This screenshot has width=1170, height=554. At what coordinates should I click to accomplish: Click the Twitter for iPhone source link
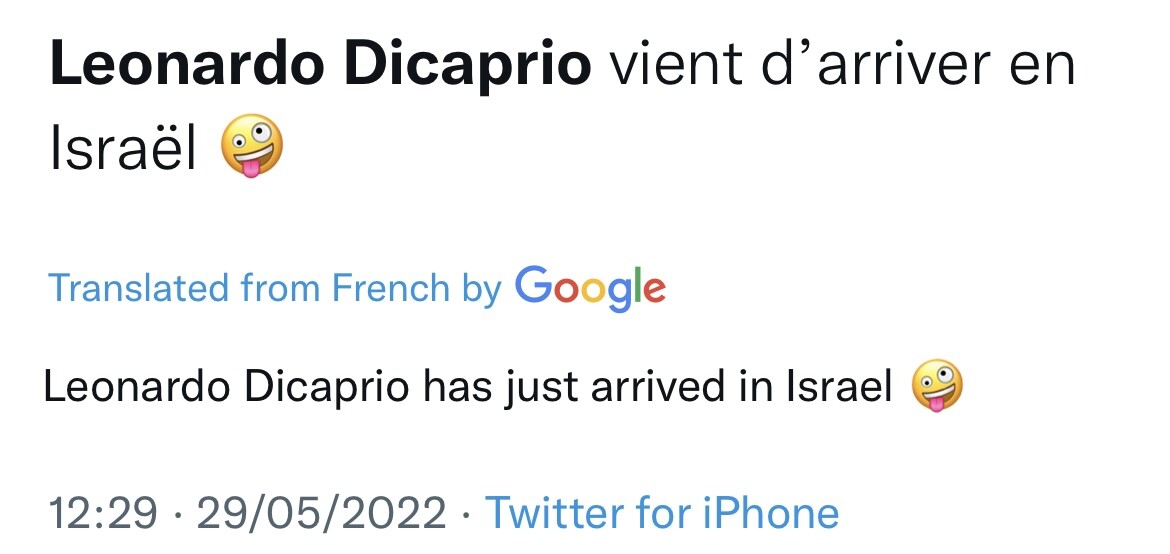[x=662, y=513]
